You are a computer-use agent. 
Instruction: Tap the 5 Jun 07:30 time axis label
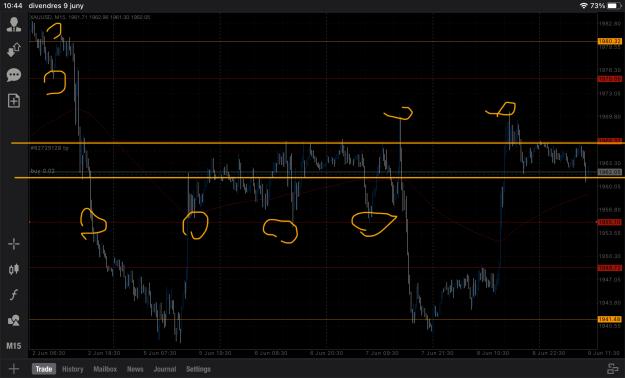click(159, 353)
